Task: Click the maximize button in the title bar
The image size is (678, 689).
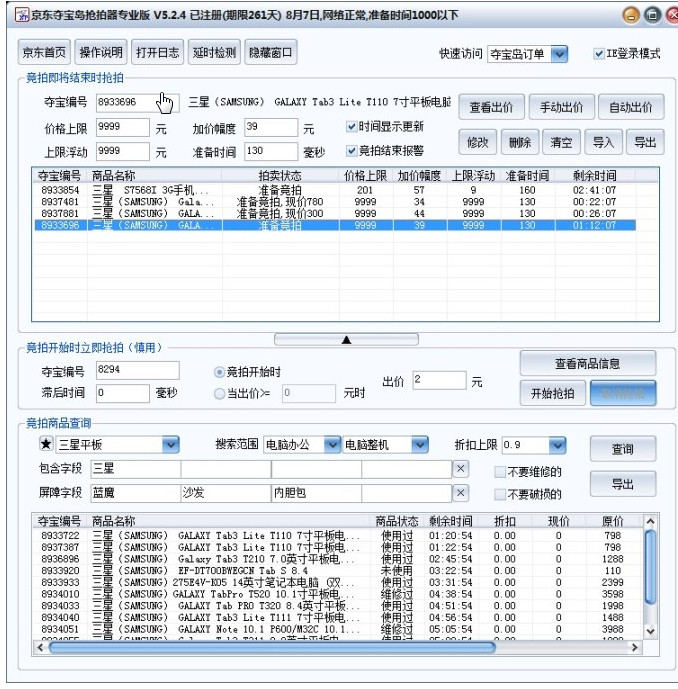Action: click(x=651, y=15)
